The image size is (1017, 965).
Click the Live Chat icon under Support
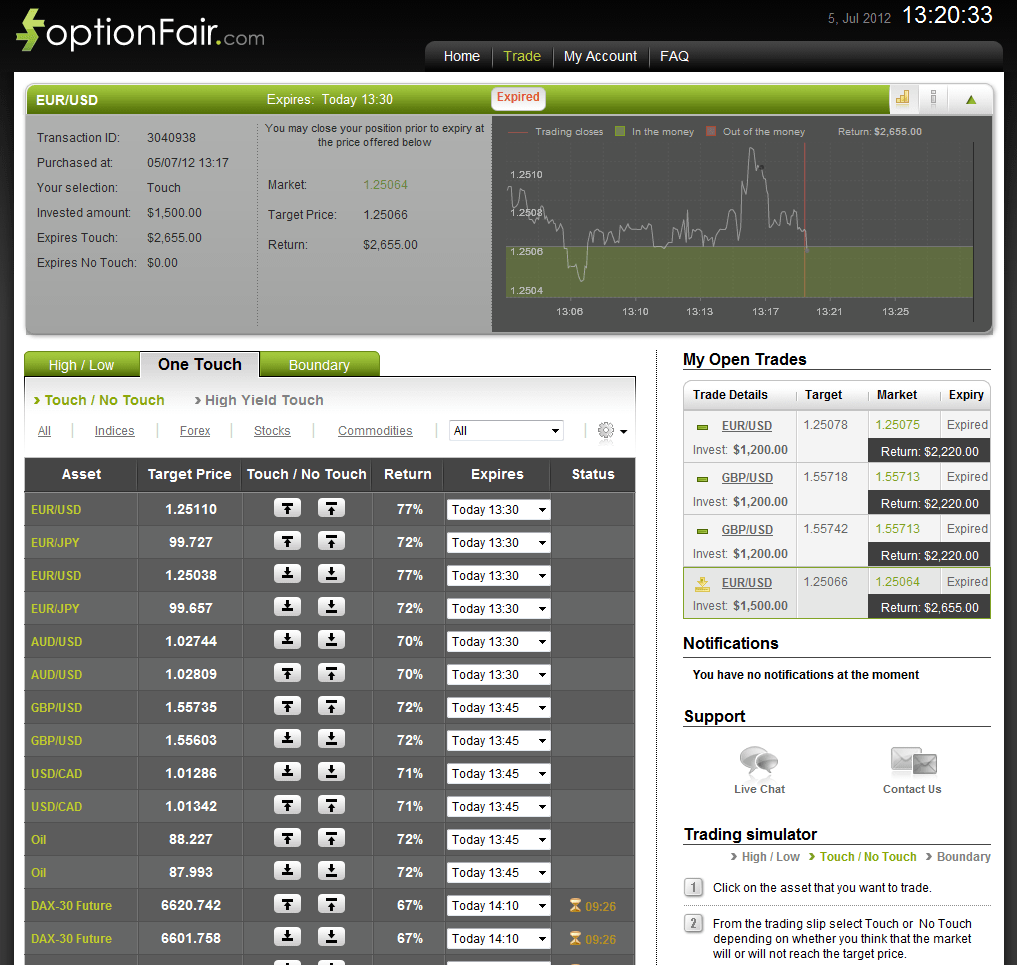pos(759,761)
